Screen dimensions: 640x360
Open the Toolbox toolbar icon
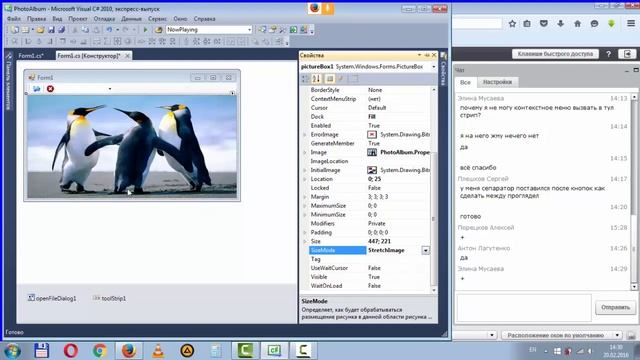tap(282, 30)
